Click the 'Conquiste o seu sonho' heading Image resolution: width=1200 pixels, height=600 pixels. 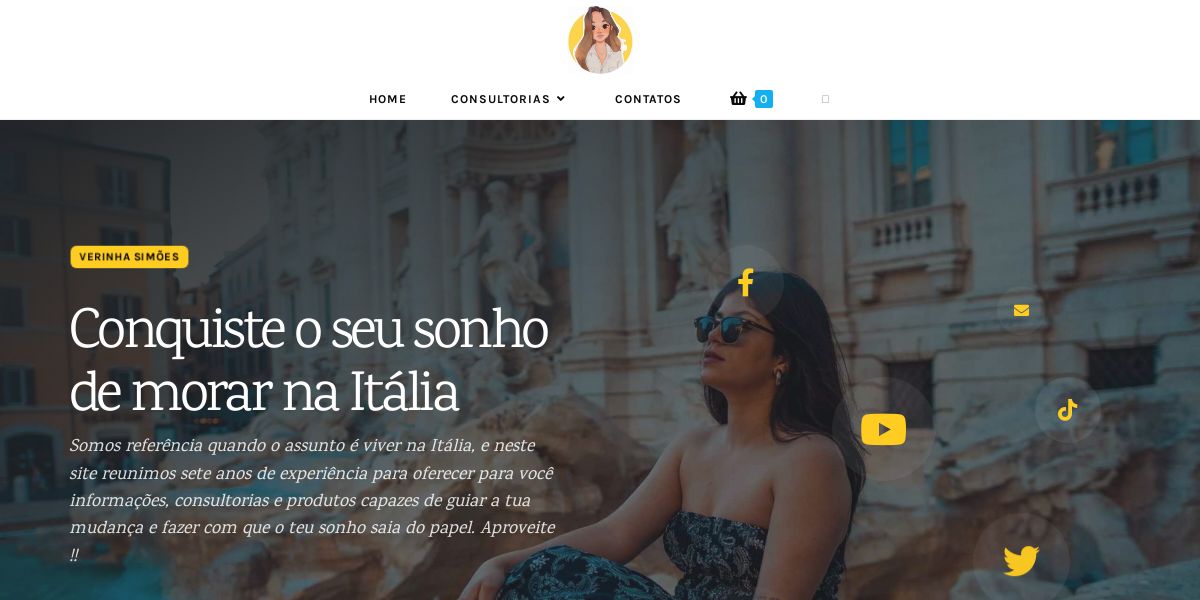tap(309, 359)
